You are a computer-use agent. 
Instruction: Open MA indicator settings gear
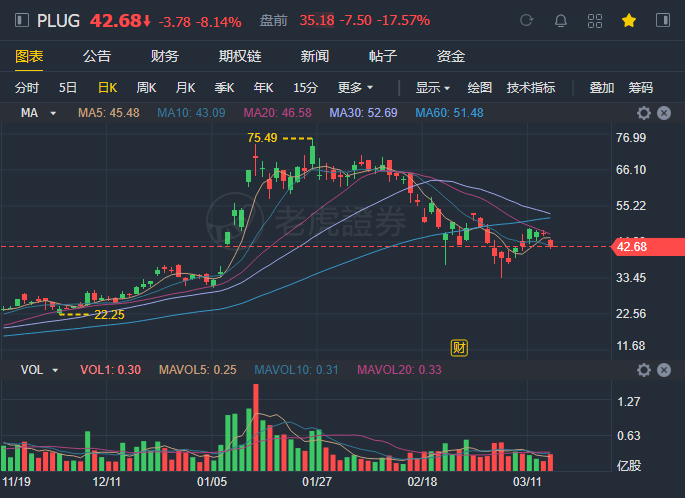(644, 113)
